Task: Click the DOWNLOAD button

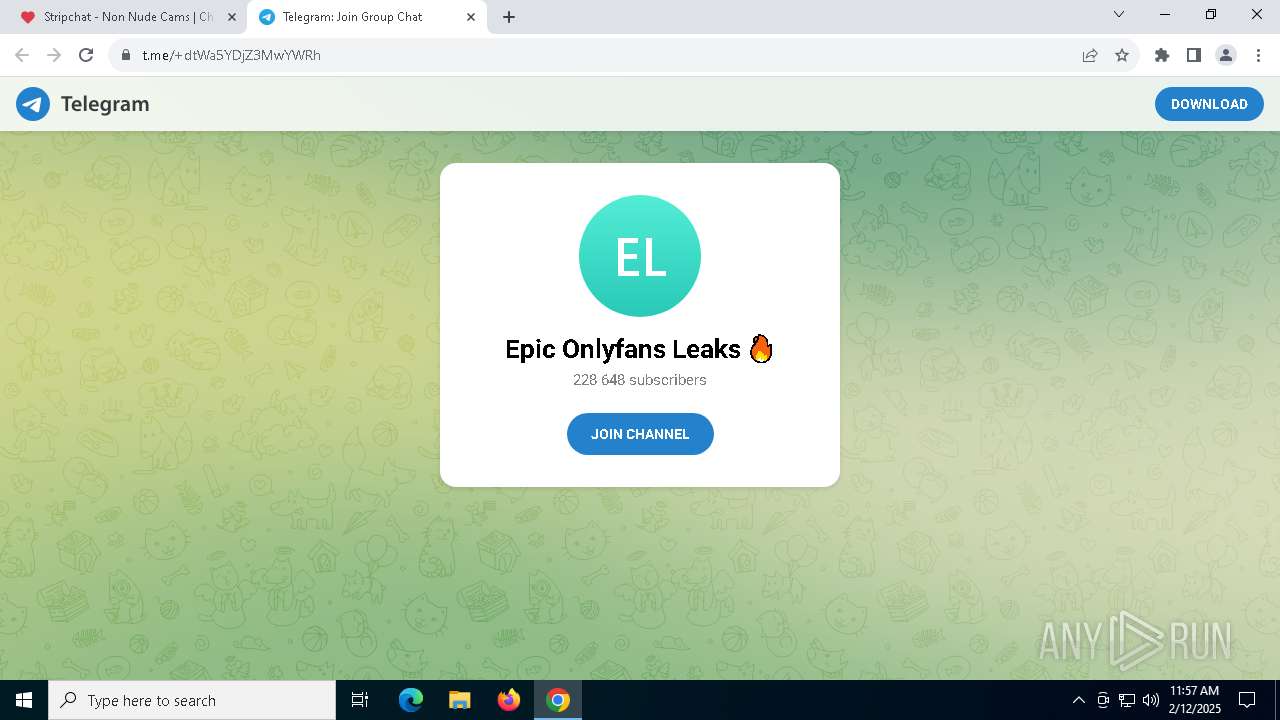Action: pos(1209,104)
